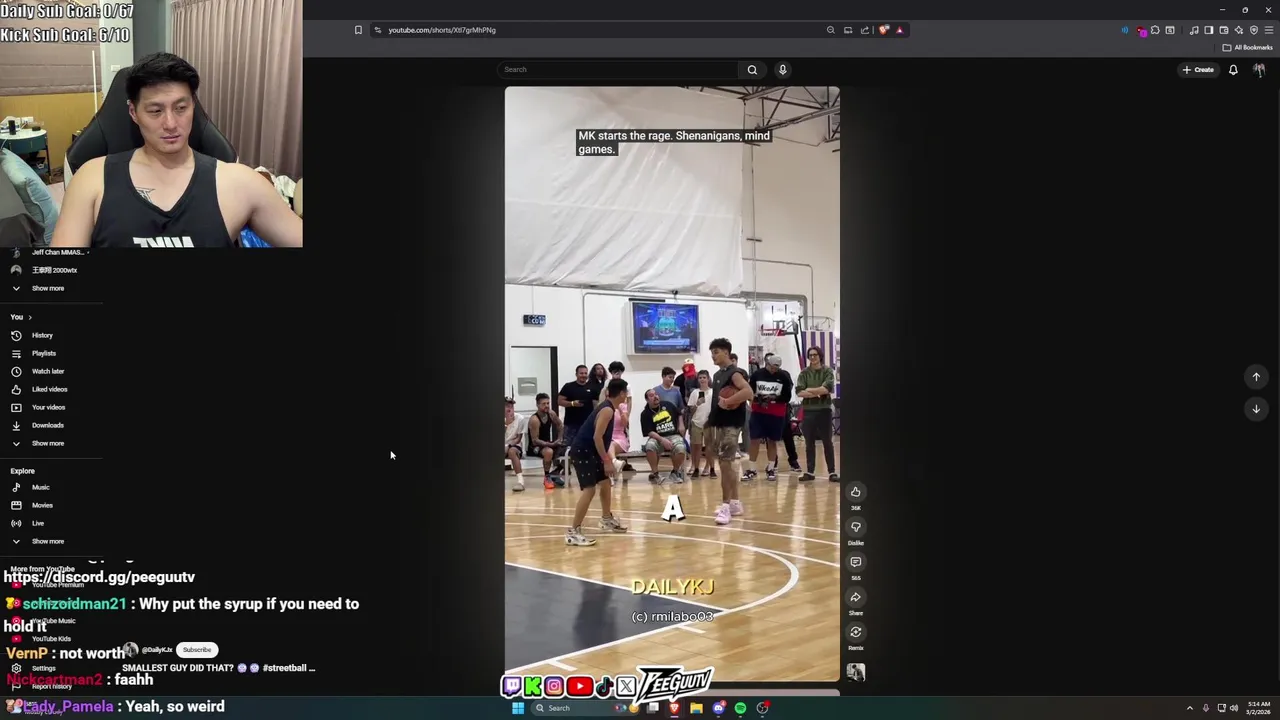Open the browser hamburger main menu
The width and height of the screenshot is (1280, 720).
pyautogui.click(x=1269, y=30)
